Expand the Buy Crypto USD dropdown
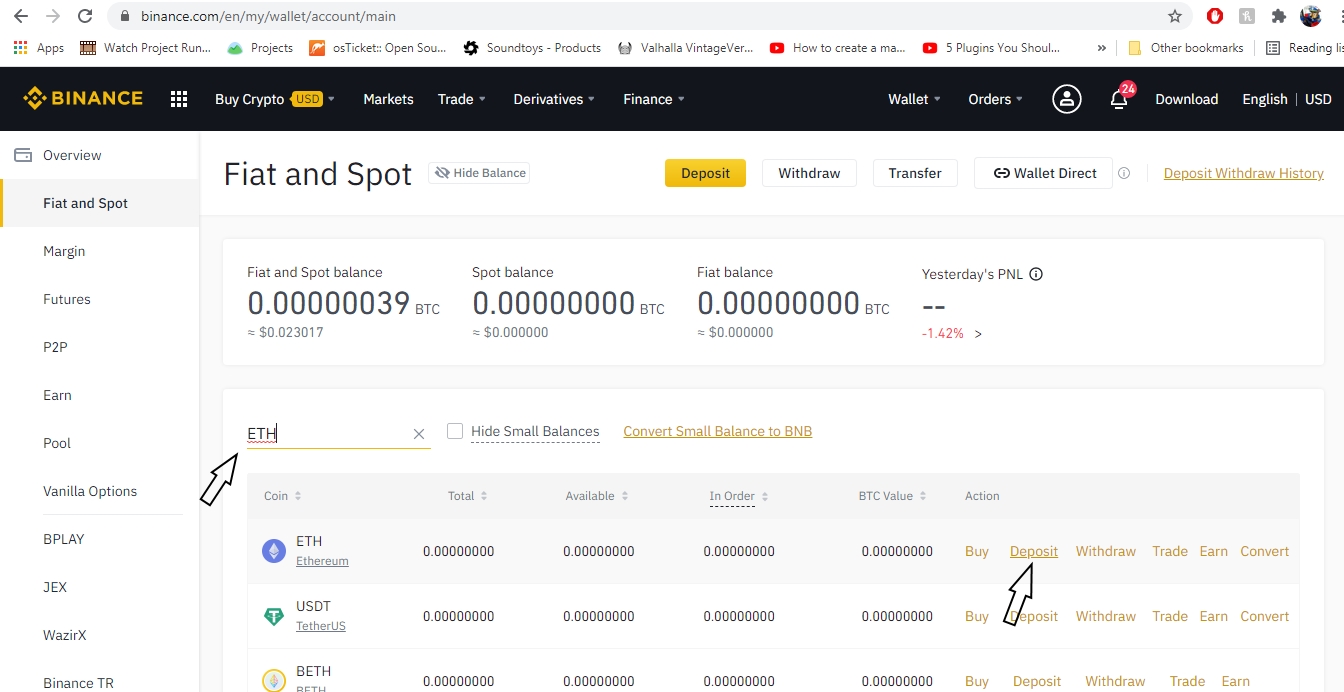 (275, 99)
